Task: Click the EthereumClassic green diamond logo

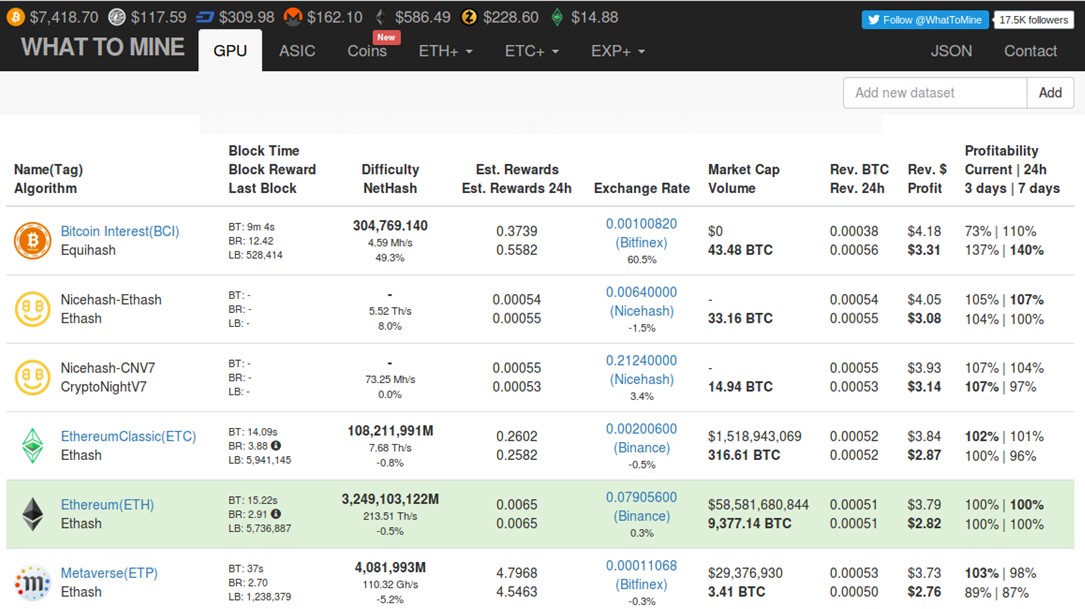Action: tap(33, 446)
